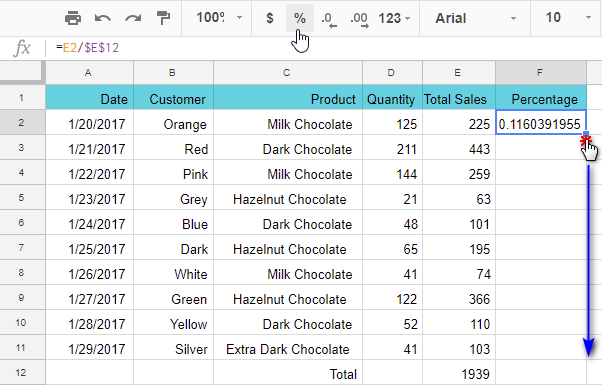Select customer cell Yellow
Screen dimensions: 602x385
(173, 322)
